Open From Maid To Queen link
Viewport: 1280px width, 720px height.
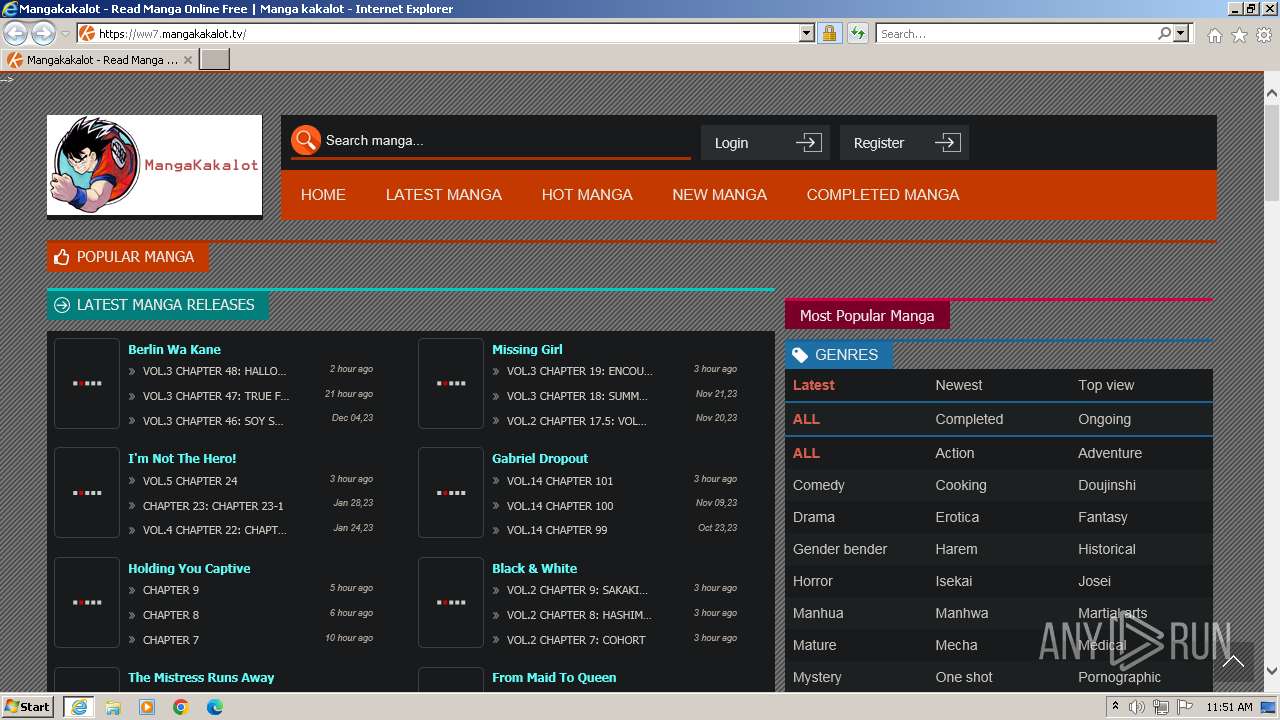pos(554,677)
